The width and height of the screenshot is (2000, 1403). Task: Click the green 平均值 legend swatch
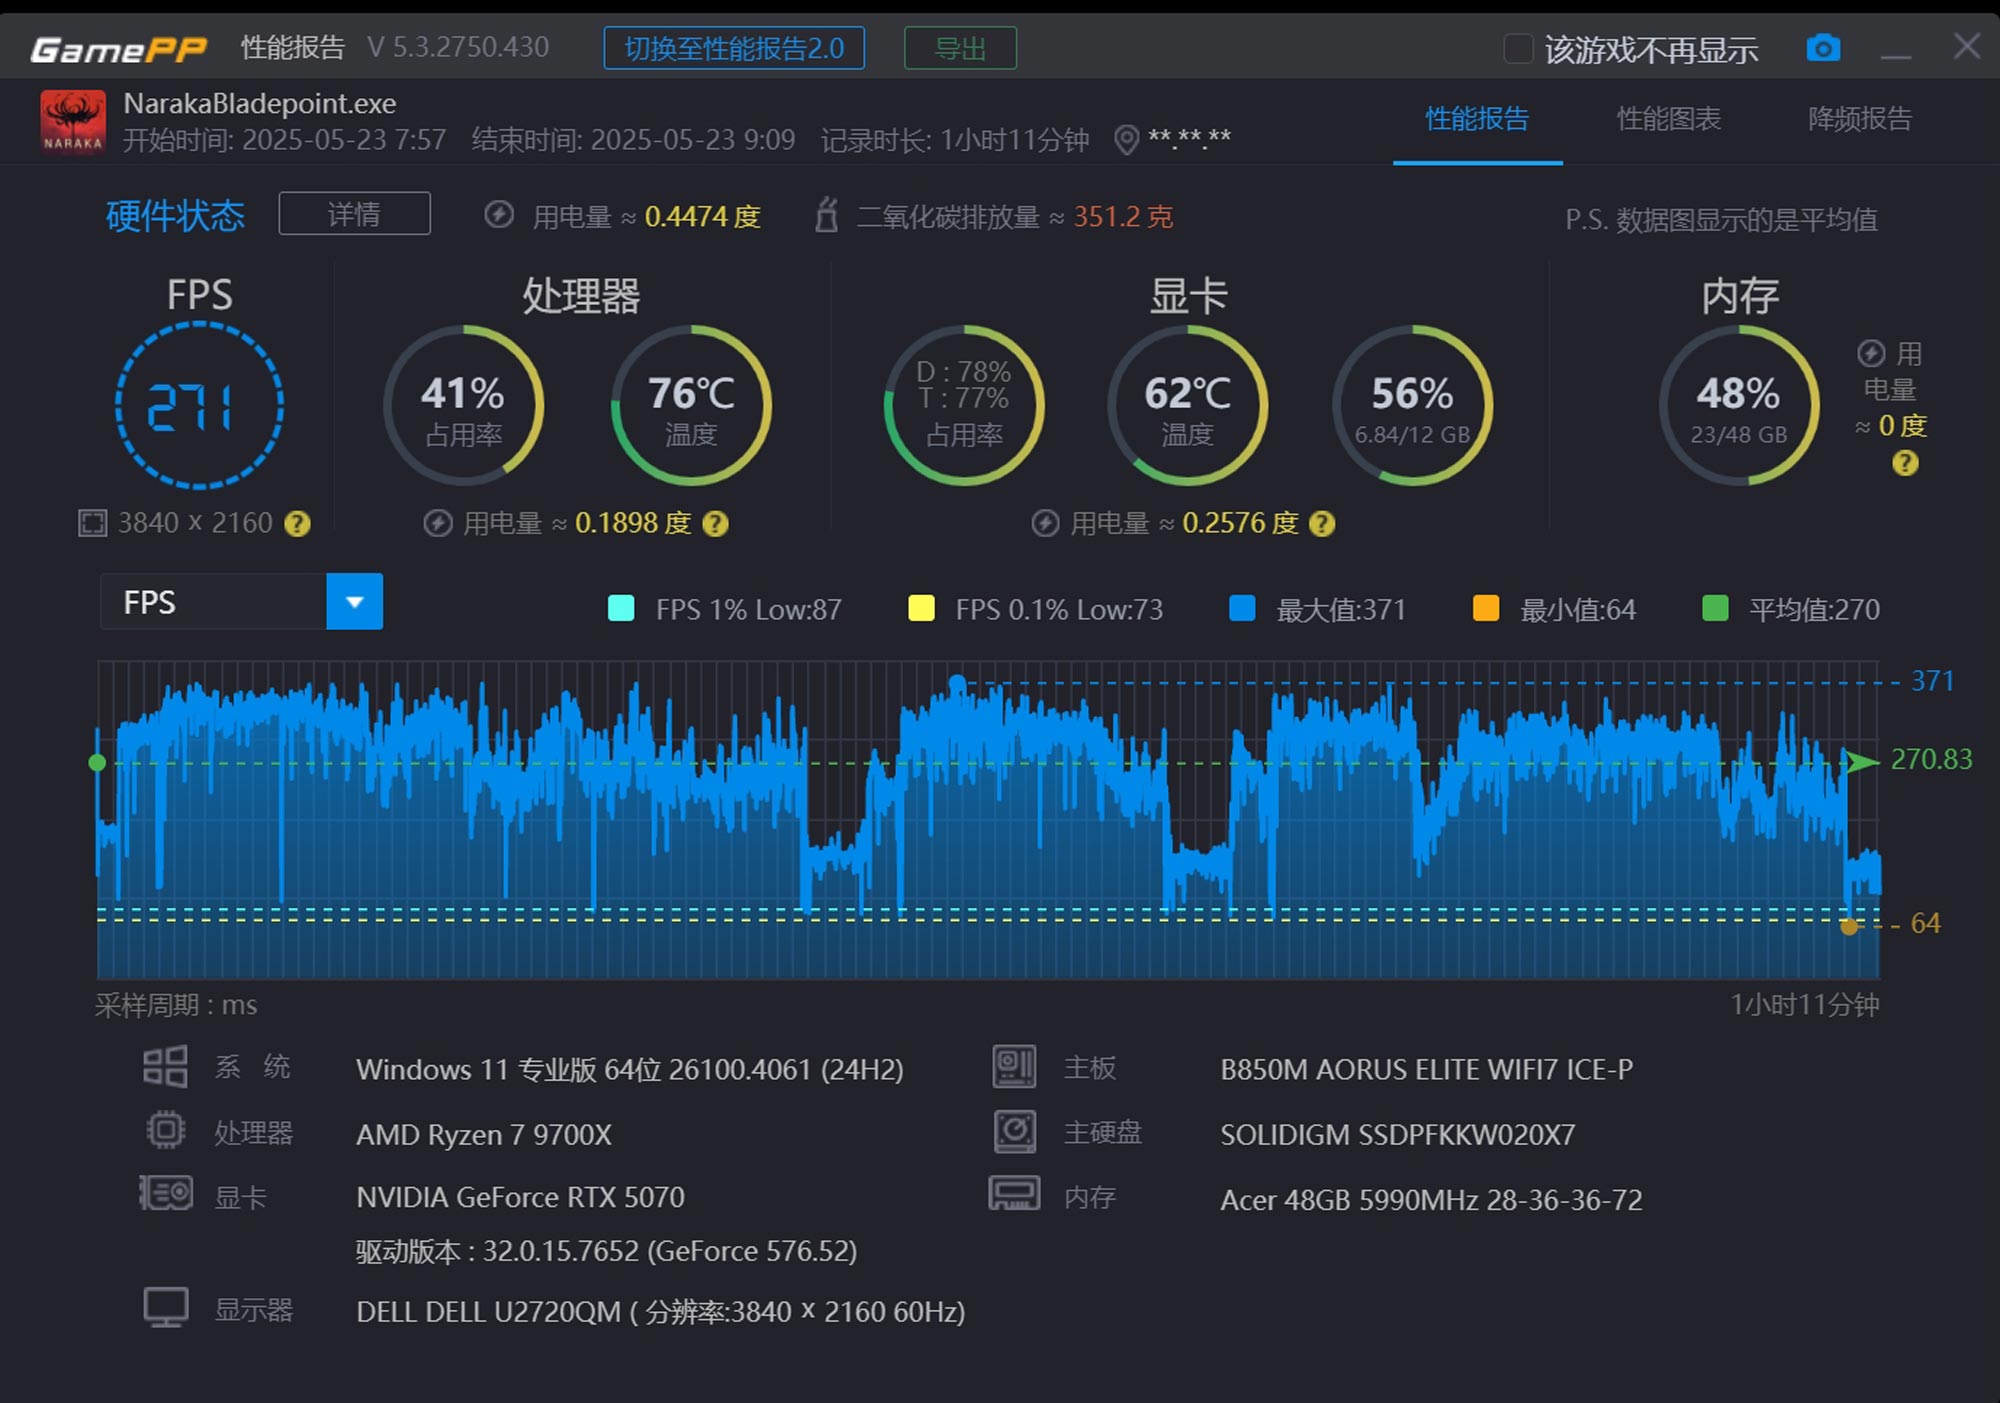point(1715,609)
